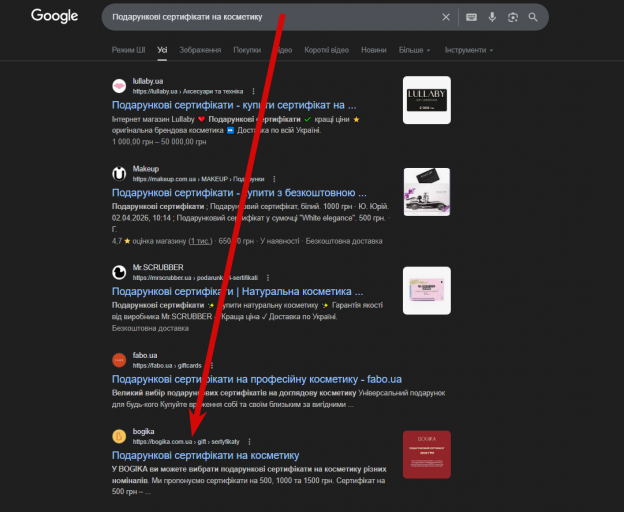Click the bogika site name text

coord(143,431)
